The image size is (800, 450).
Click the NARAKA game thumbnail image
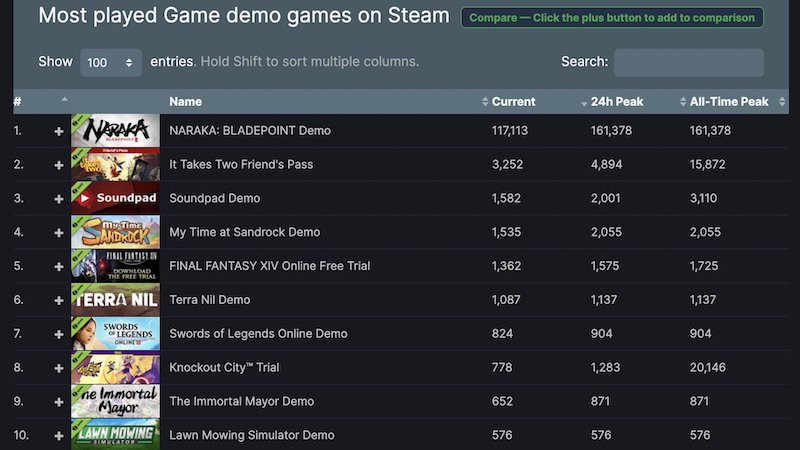tap(115, 131)
